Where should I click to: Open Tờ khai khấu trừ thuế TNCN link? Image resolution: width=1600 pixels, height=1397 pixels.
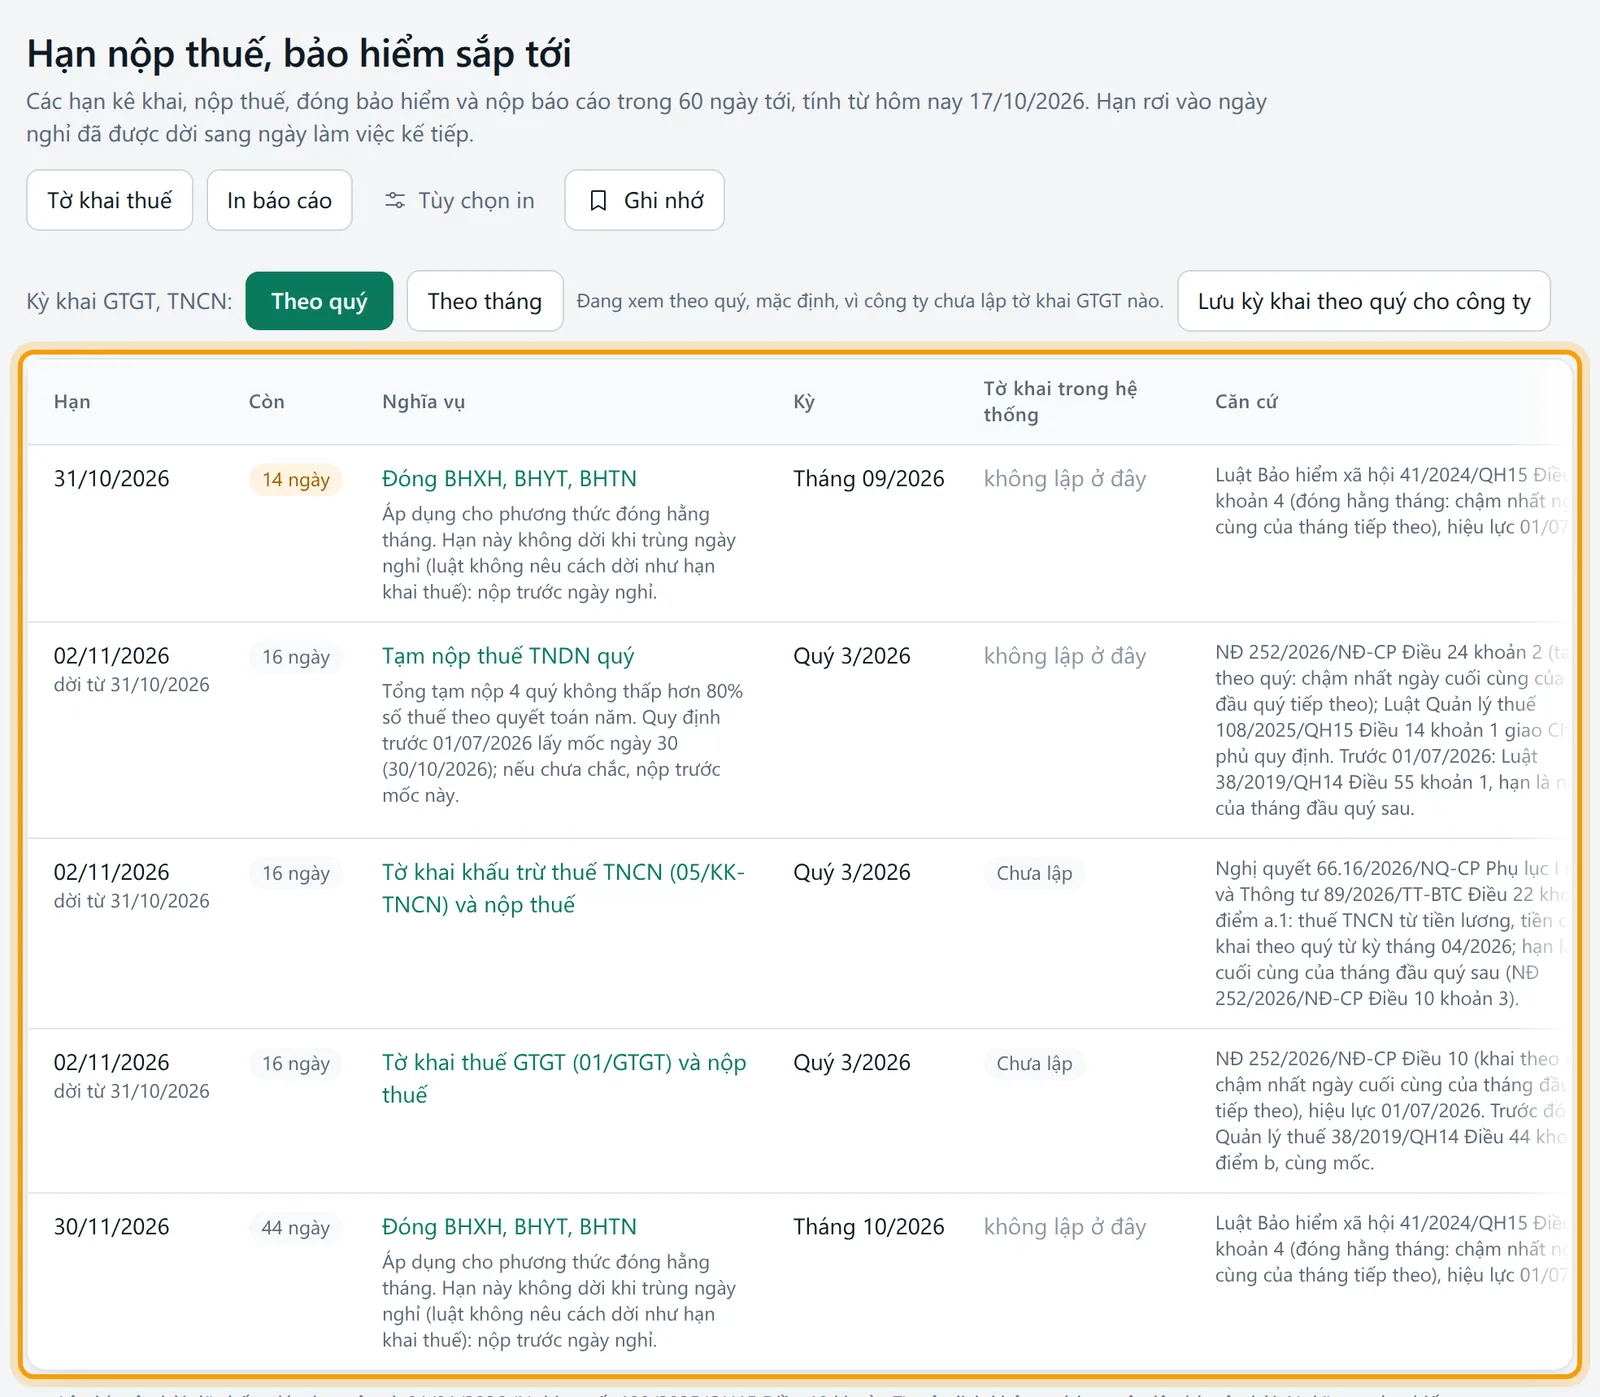point(563,888)
